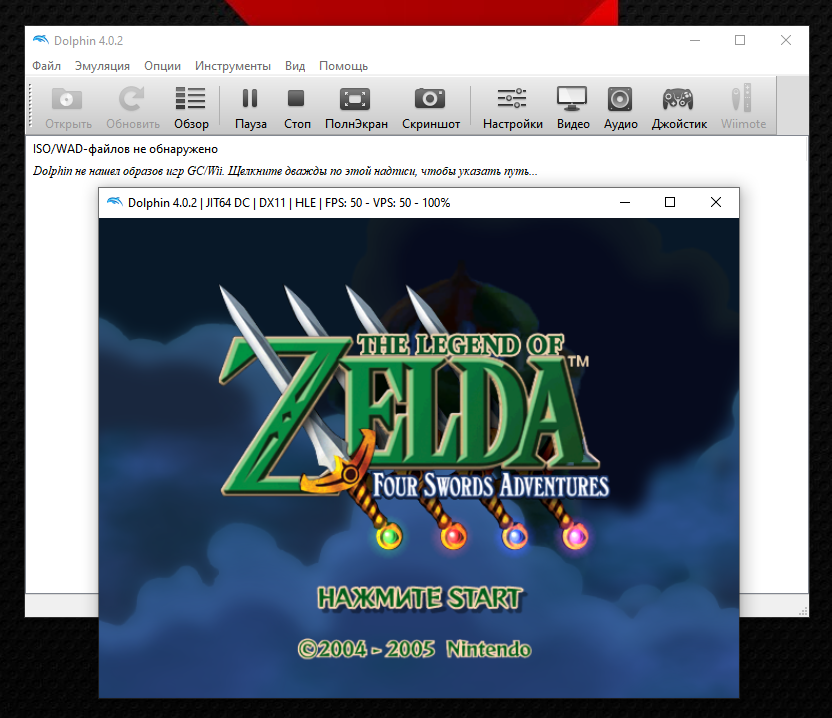The height and width of the screenshot is (718, 832).
Task: Open the Опции menu
Action: coord(162,66)
